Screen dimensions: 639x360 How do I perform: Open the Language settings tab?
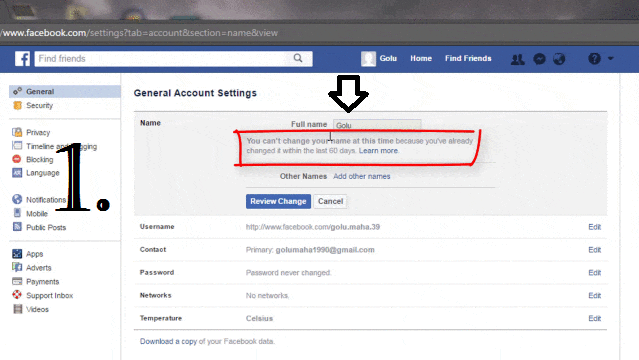tap(43, 173)
